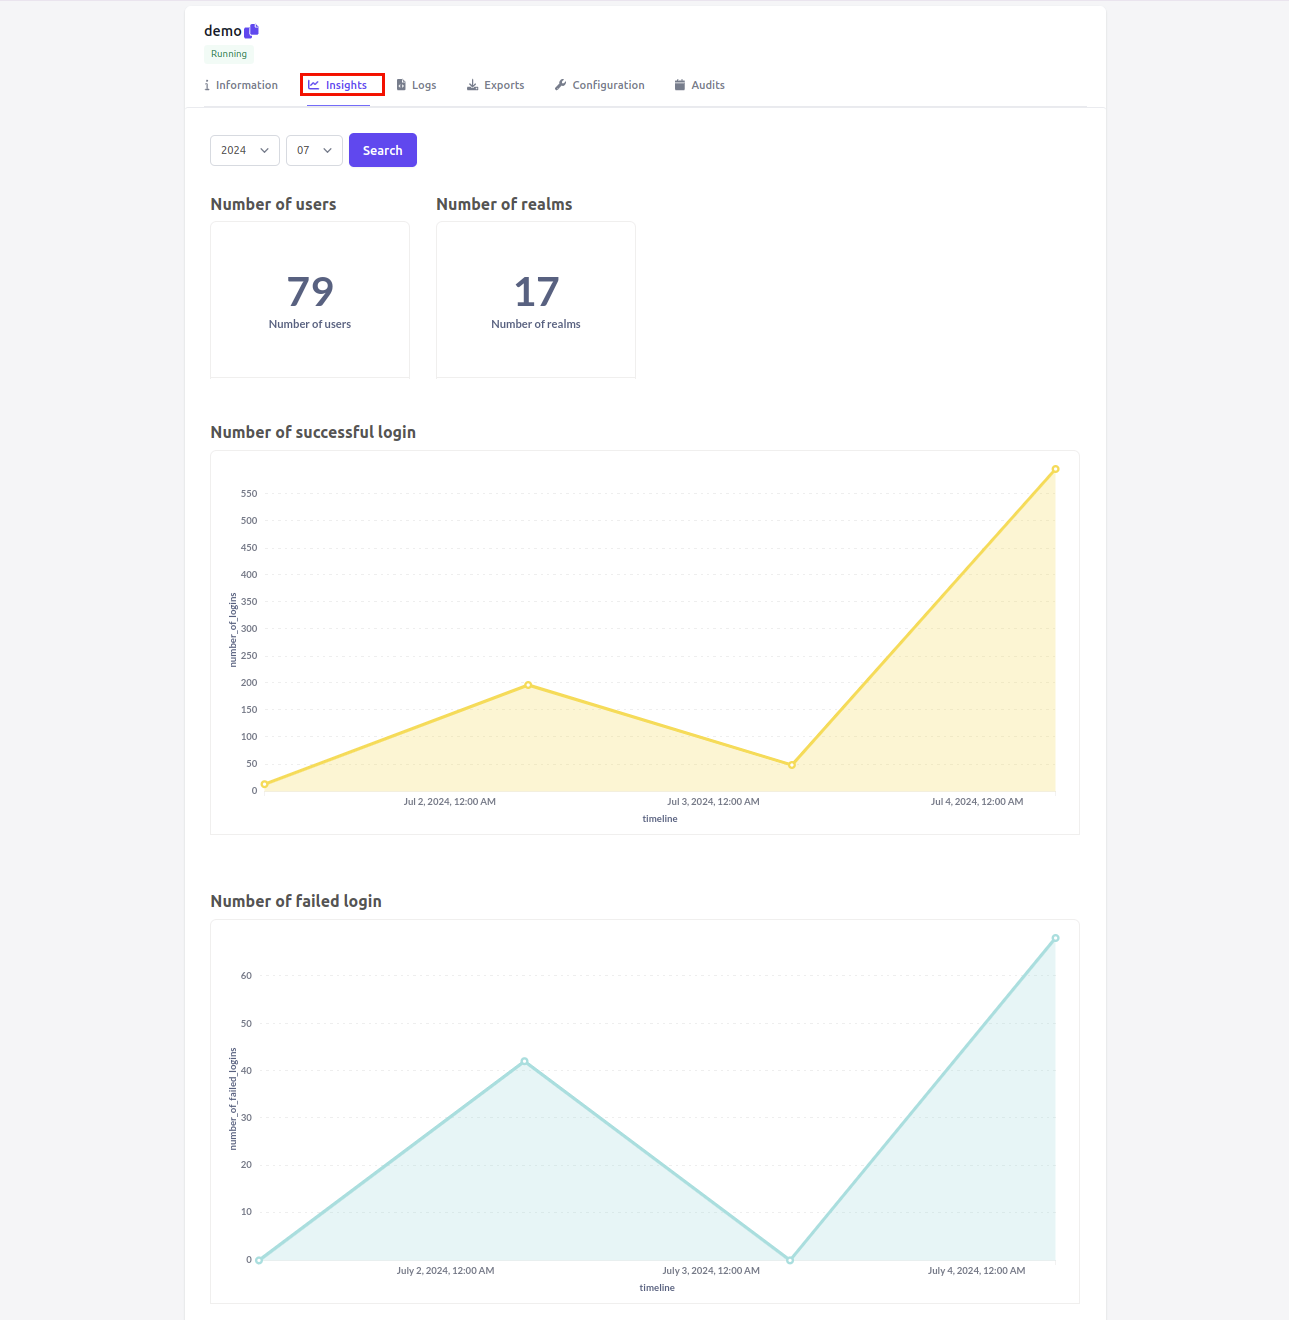Select the failed login zero point on July 3
Image resolution: width=1289 pixels, height=1320 pixels.
(790, 1260)
